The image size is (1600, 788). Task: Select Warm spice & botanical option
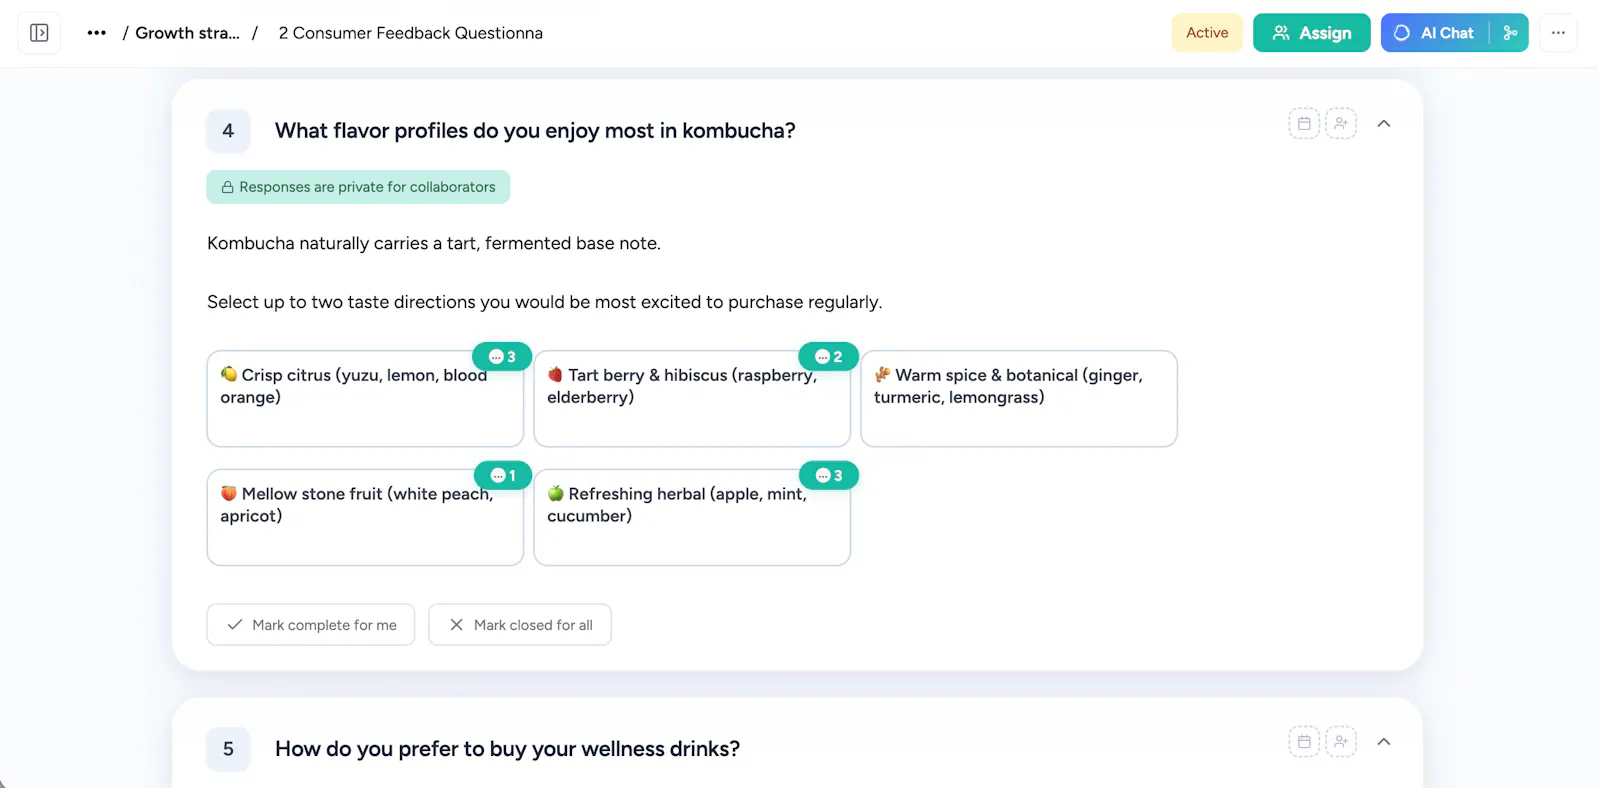tap(1019, 398)
